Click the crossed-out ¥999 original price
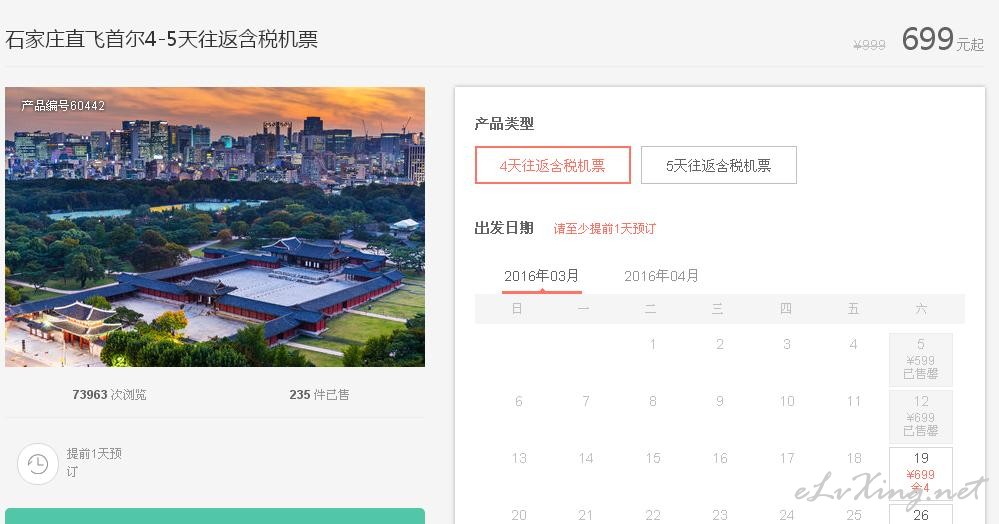 (870, 45)
